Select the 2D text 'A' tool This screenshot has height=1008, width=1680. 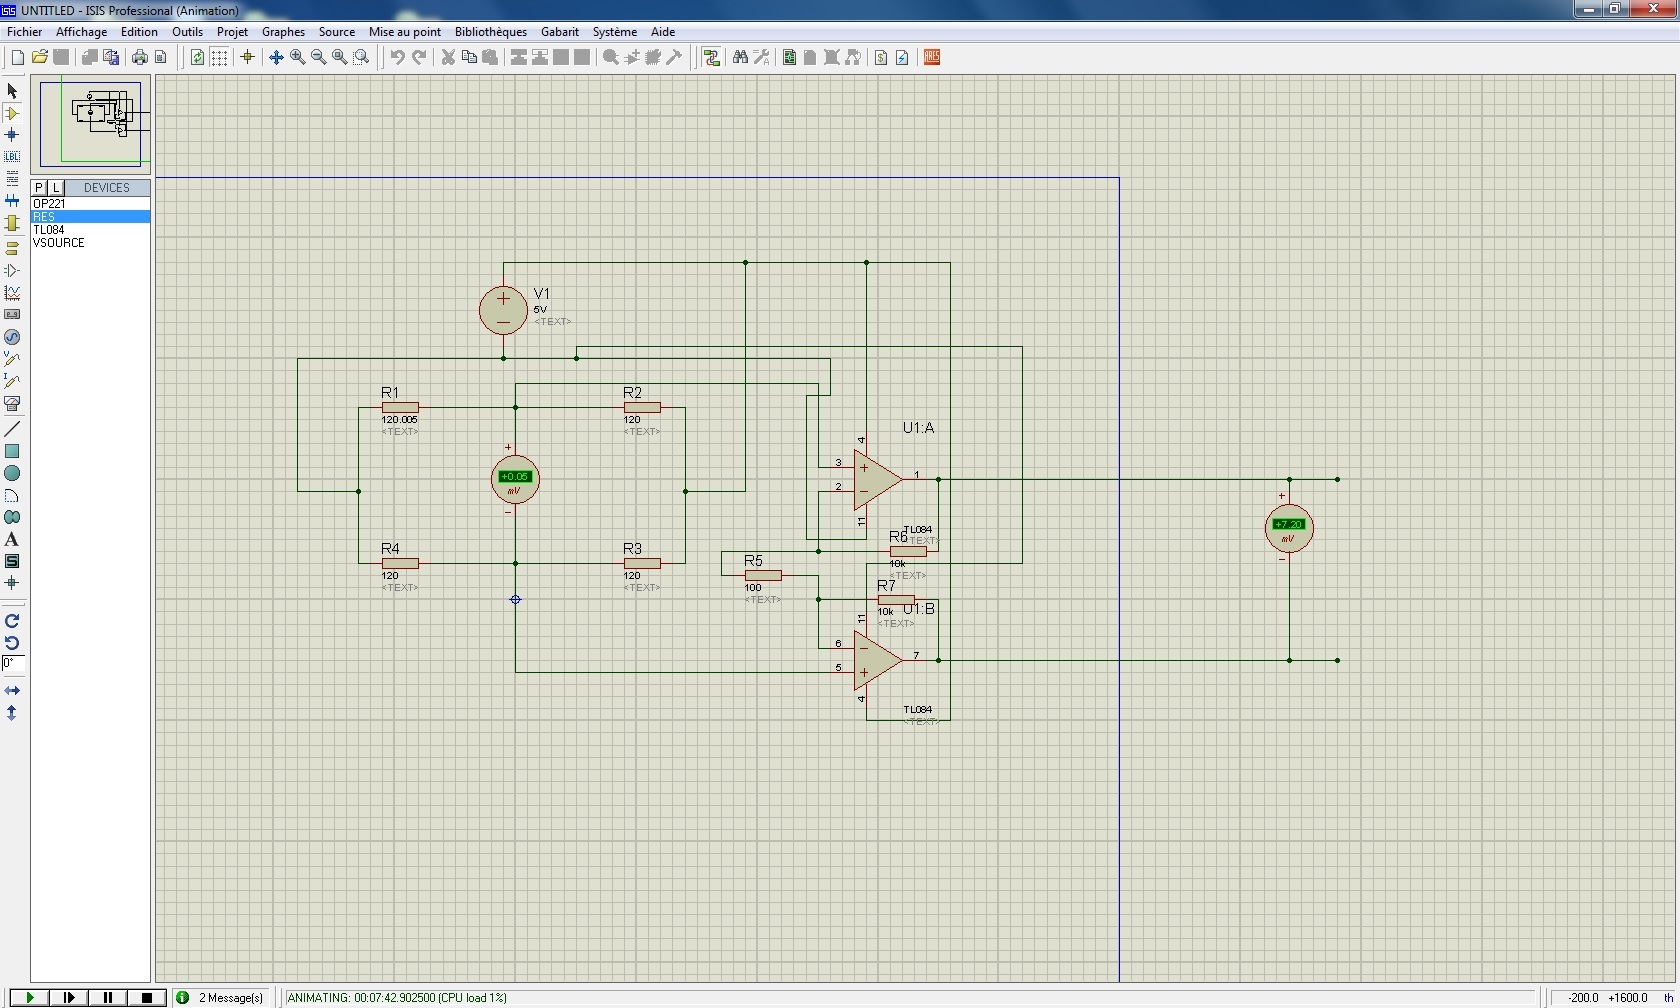(12, 539)
